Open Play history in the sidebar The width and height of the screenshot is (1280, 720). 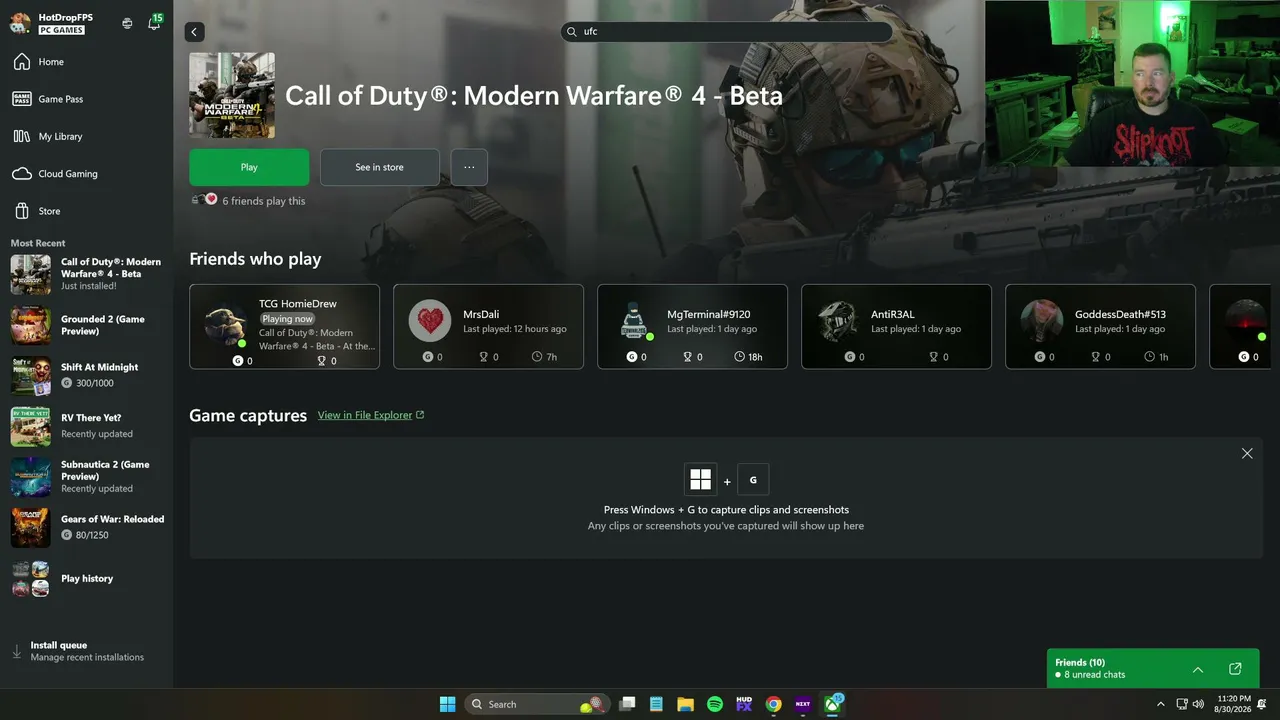86,579
